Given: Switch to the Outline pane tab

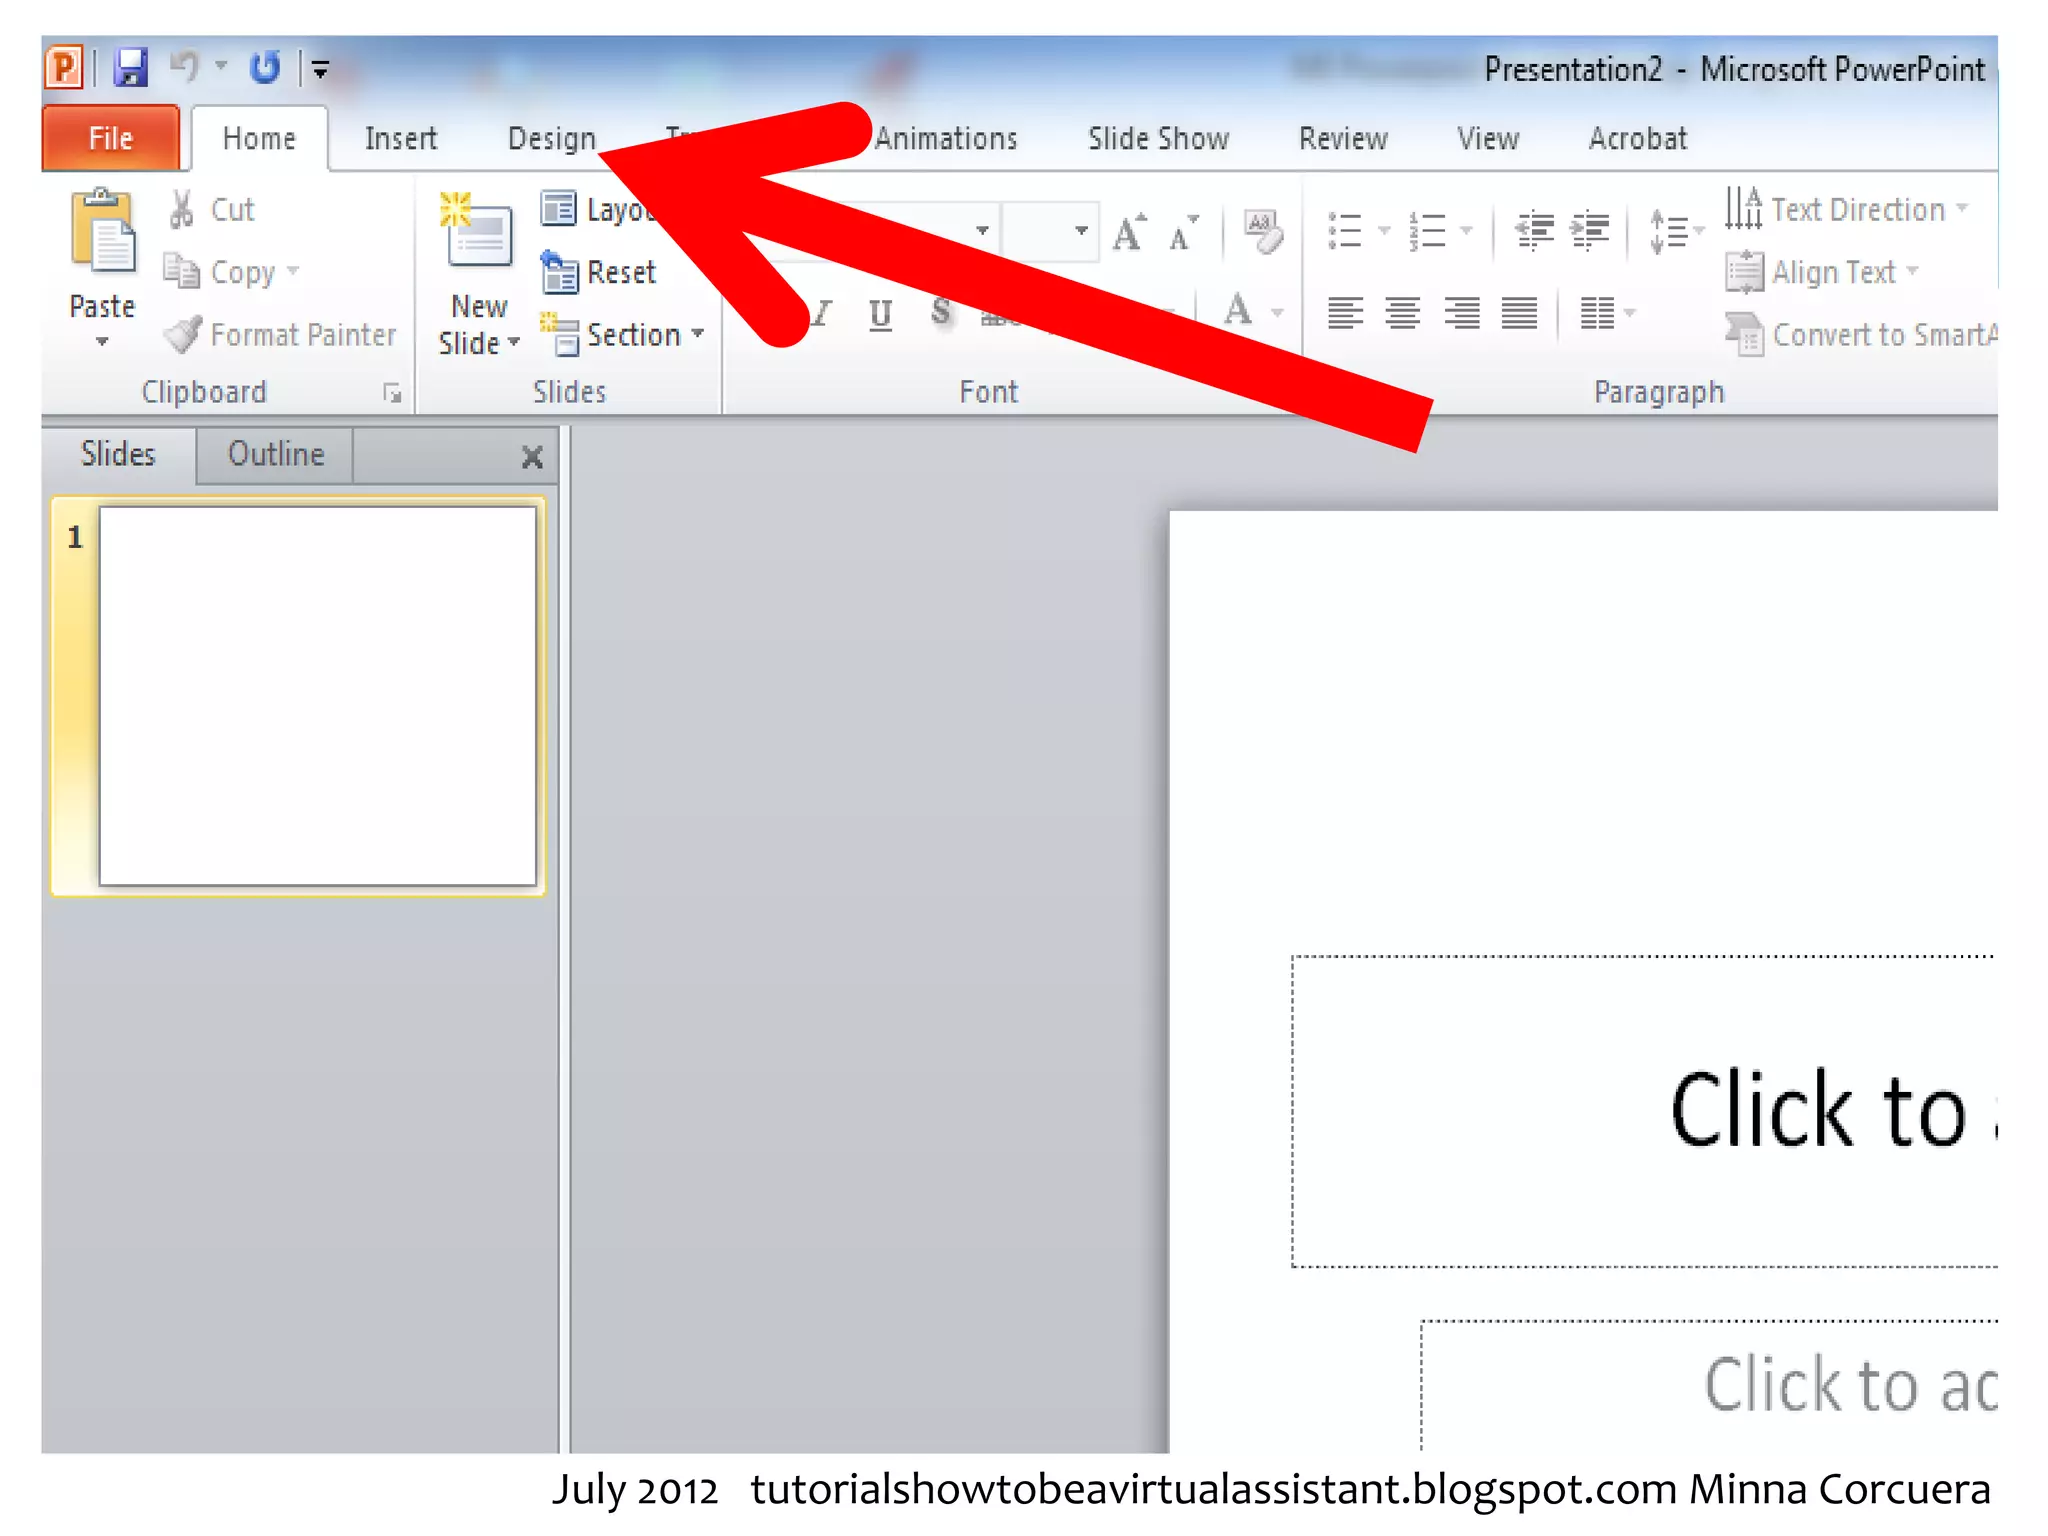Looking at the screenshot, I should click(275, 455).
